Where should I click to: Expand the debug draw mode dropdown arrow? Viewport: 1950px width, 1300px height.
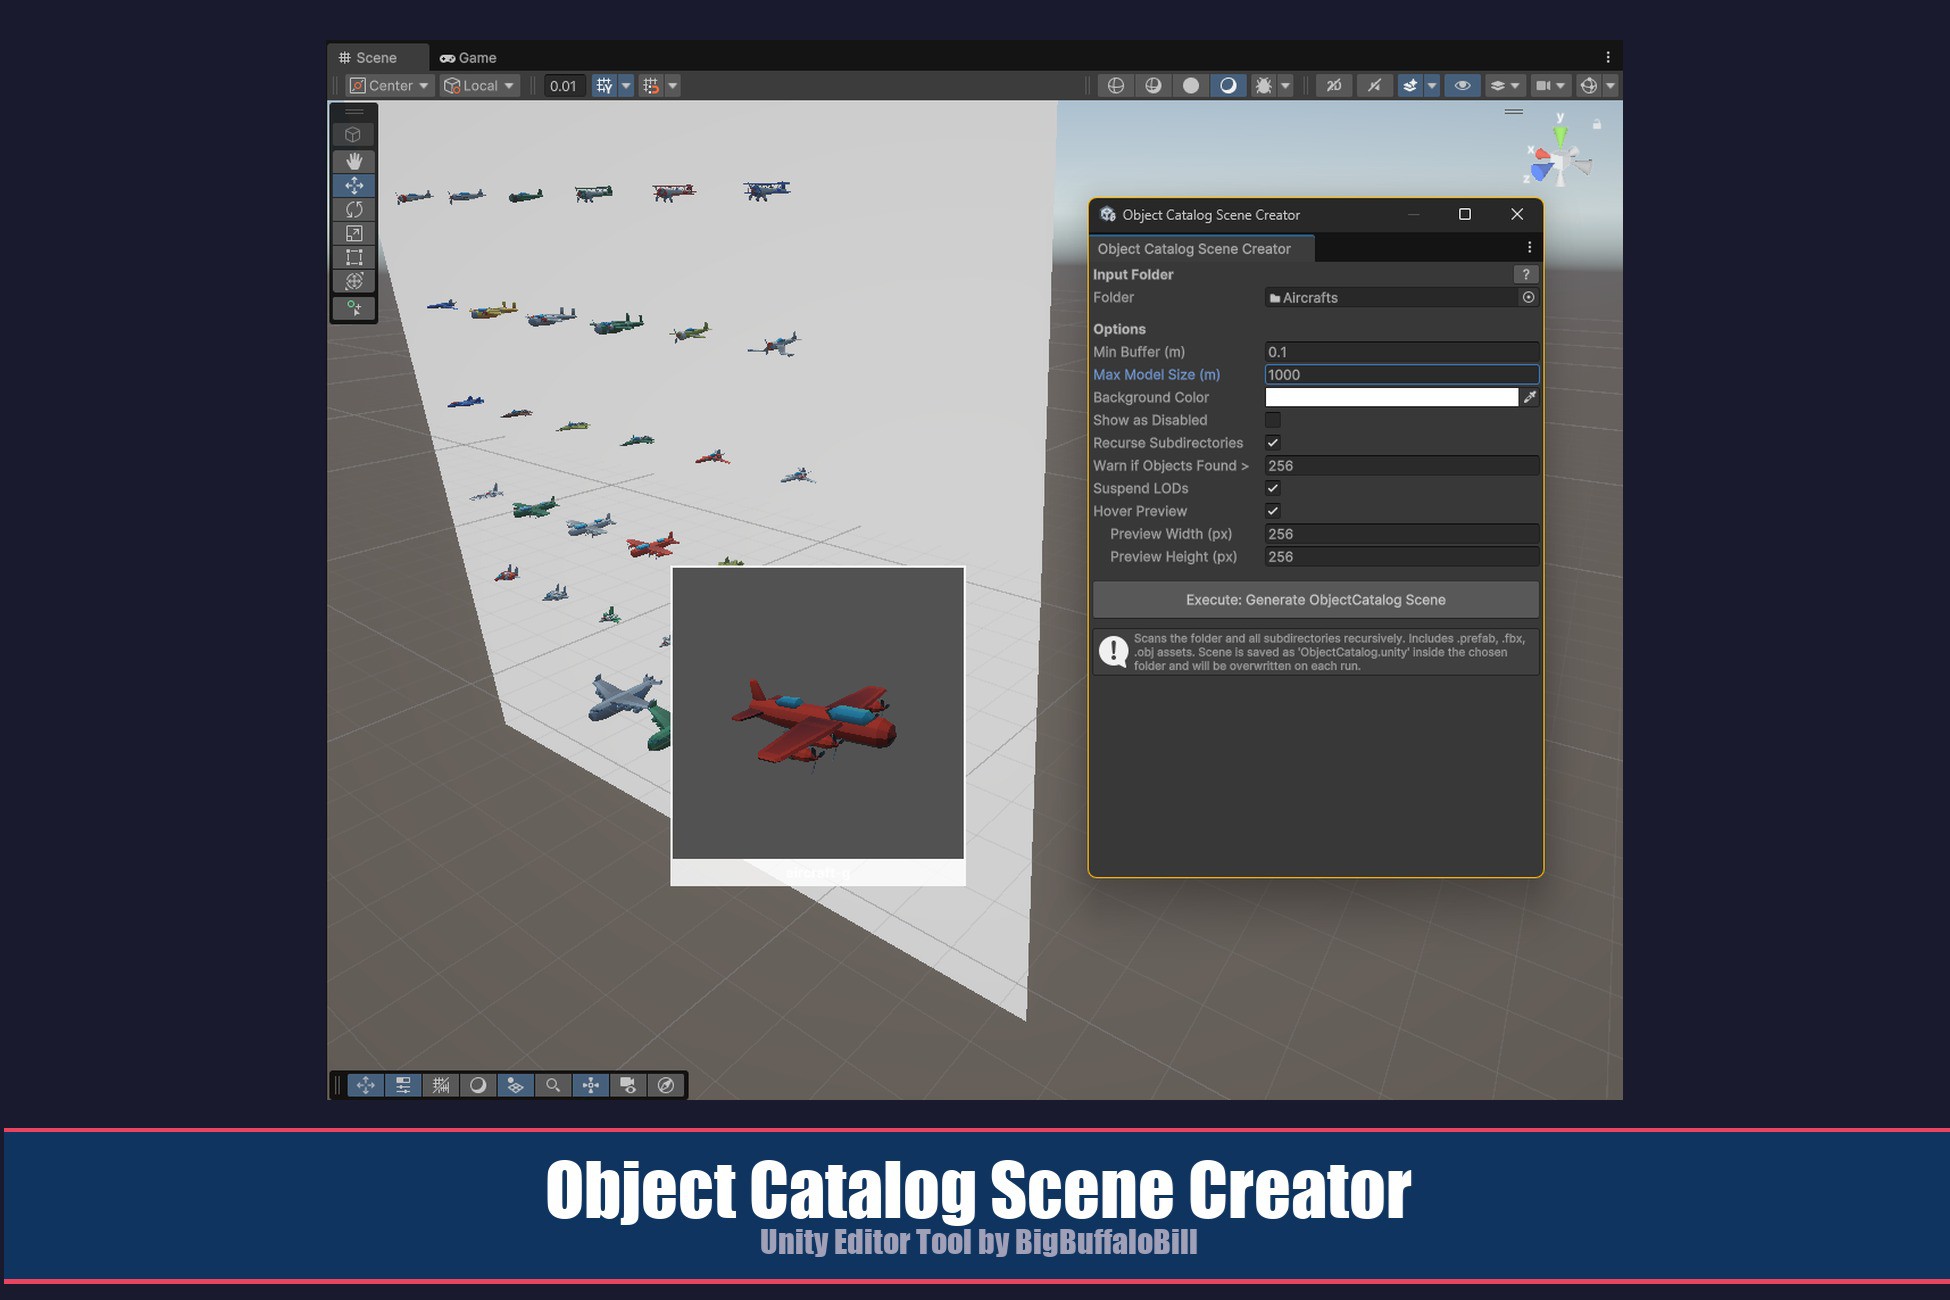1286,86
